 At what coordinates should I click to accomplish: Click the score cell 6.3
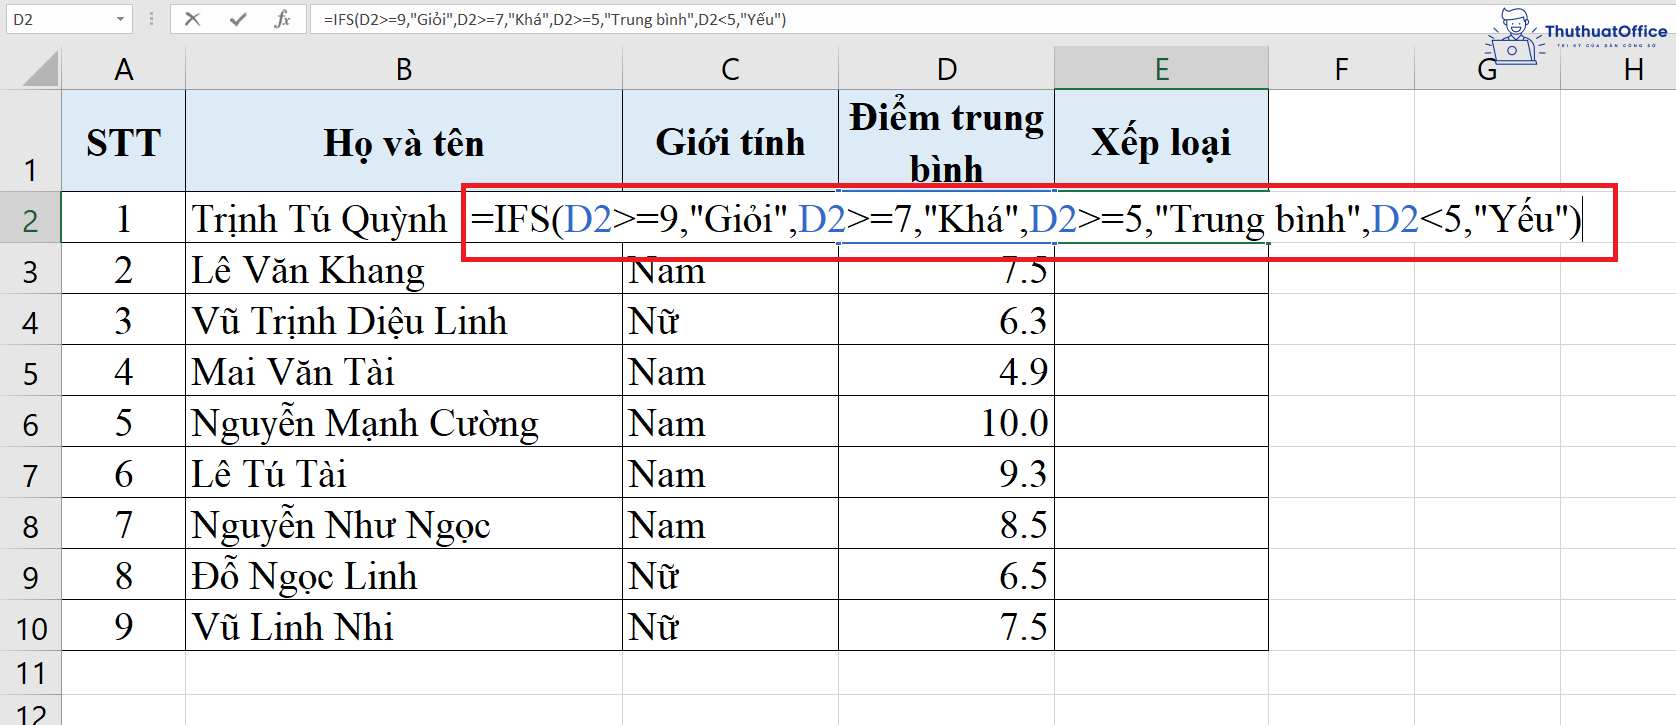pos(946,320)
